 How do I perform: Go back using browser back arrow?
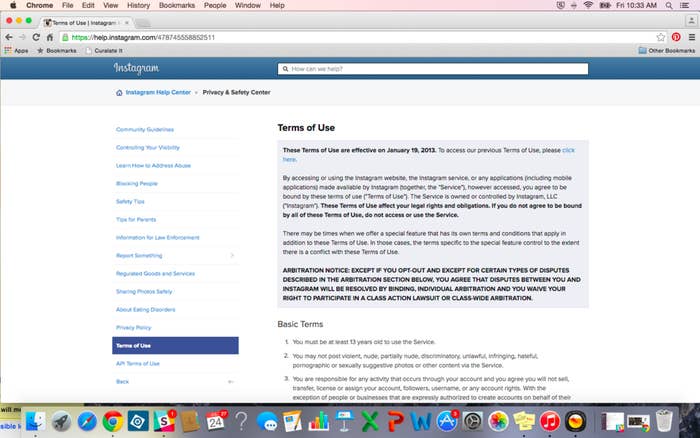[8, 38]
